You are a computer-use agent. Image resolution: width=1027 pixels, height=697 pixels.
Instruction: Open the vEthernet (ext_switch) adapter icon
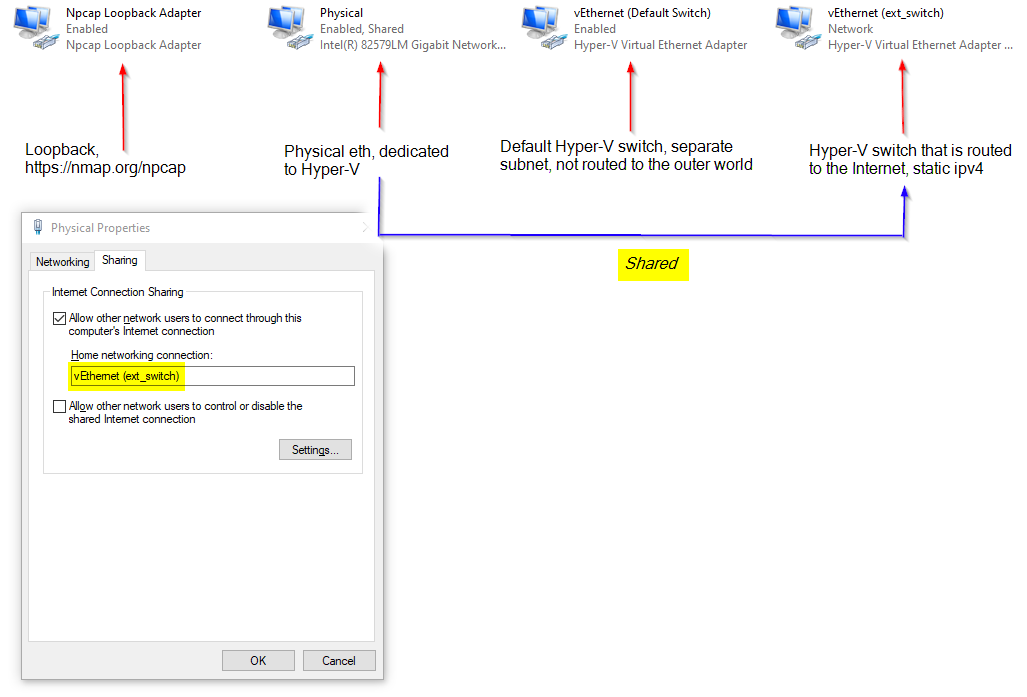click(x=794, y=25)
